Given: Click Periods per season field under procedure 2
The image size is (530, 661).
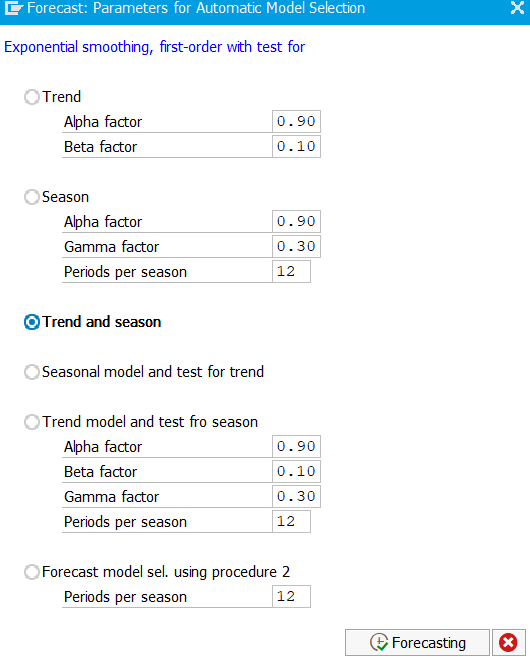Looking at the screenshot, I should [x=291, y=597].
